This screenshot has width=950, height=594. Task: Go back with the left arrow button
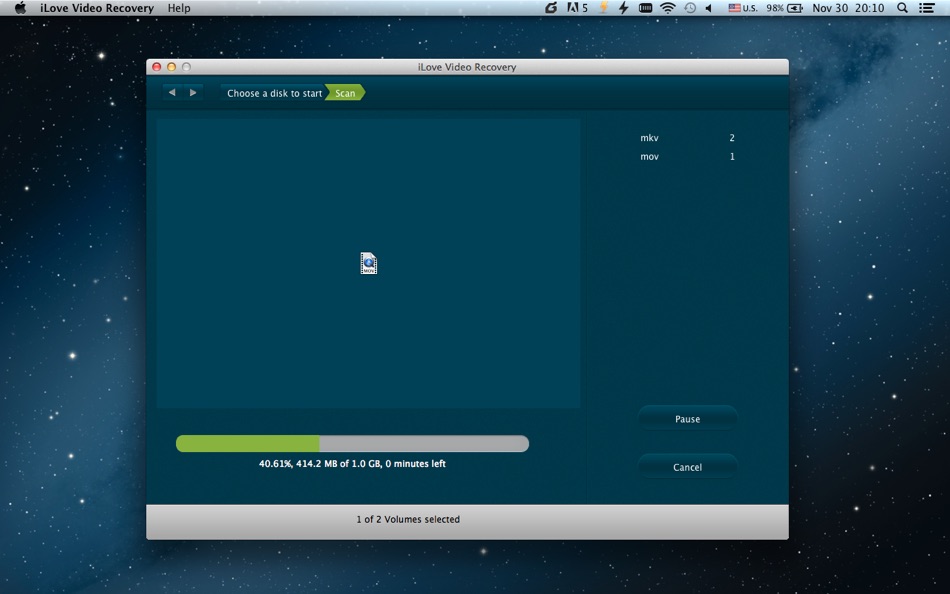[172, 93]
